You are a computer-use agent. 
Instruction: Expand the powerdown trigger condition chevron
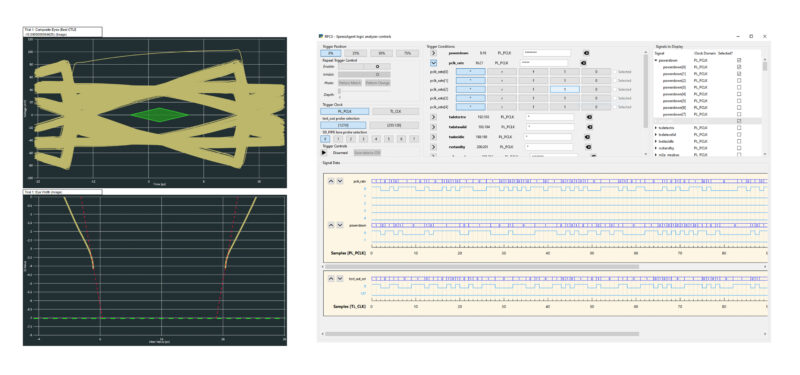pyautogui.click(x=434, y=53)
